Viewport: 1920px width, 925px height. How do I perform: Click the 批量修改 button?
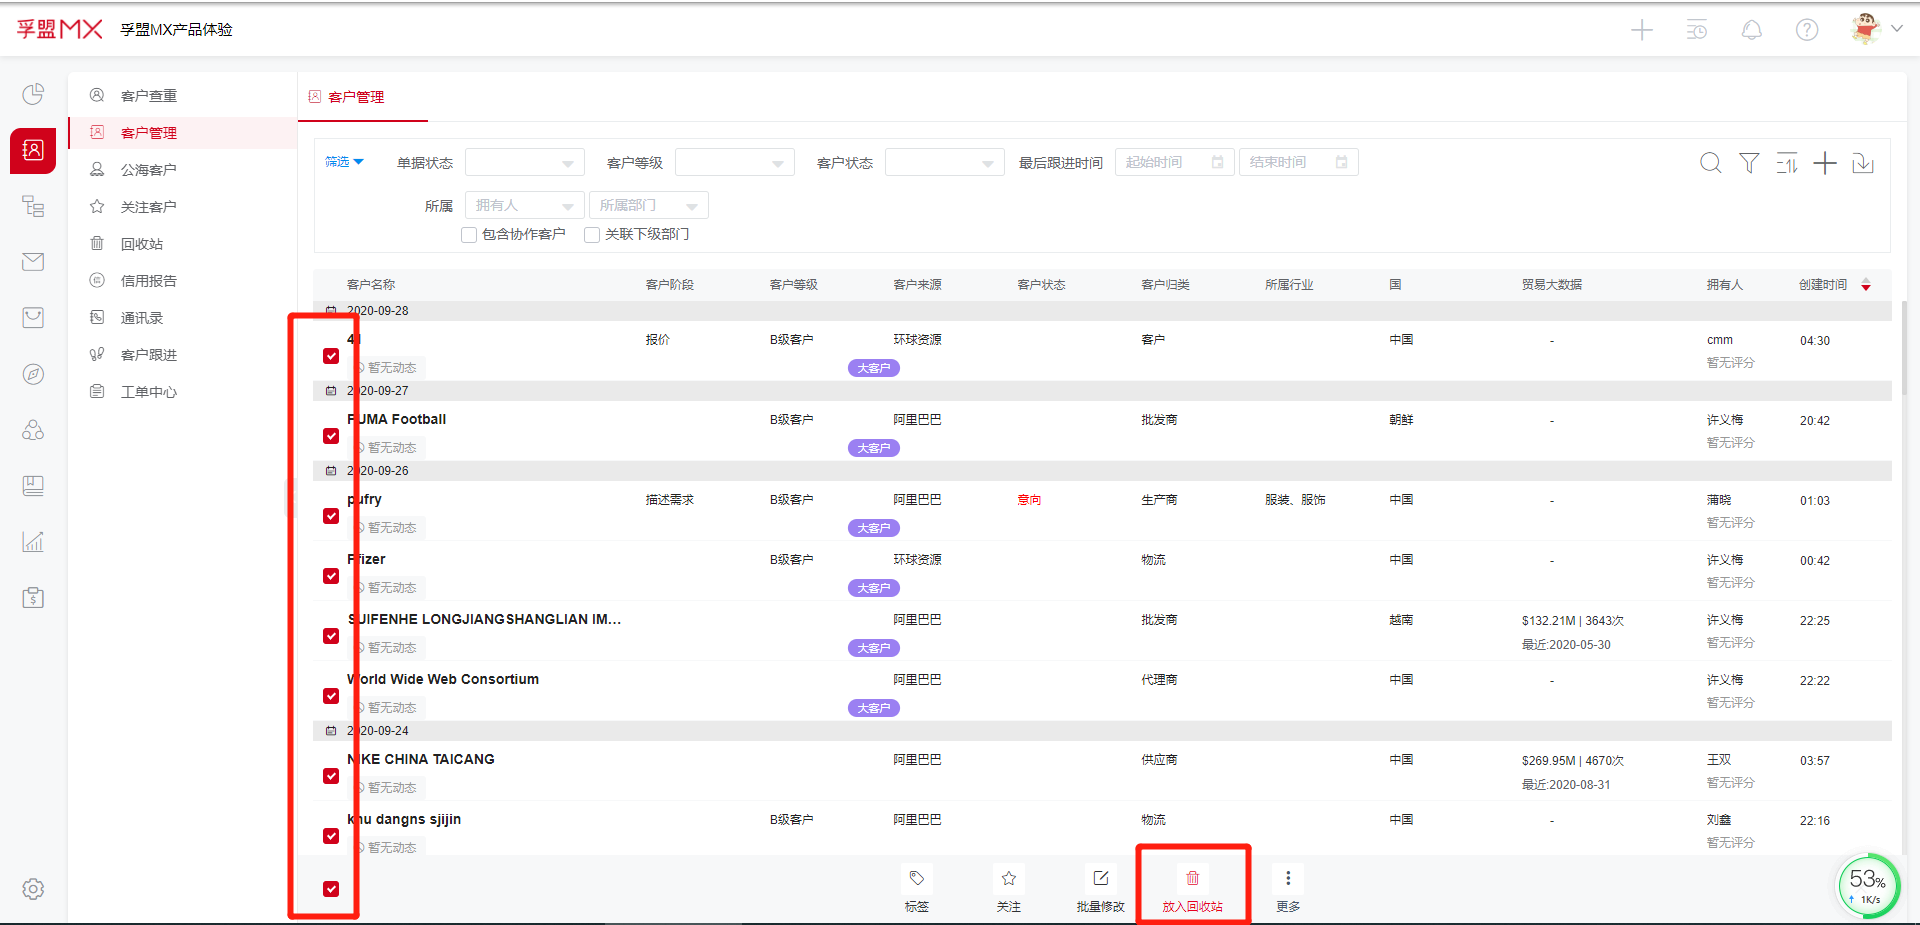pos(1100,887)
